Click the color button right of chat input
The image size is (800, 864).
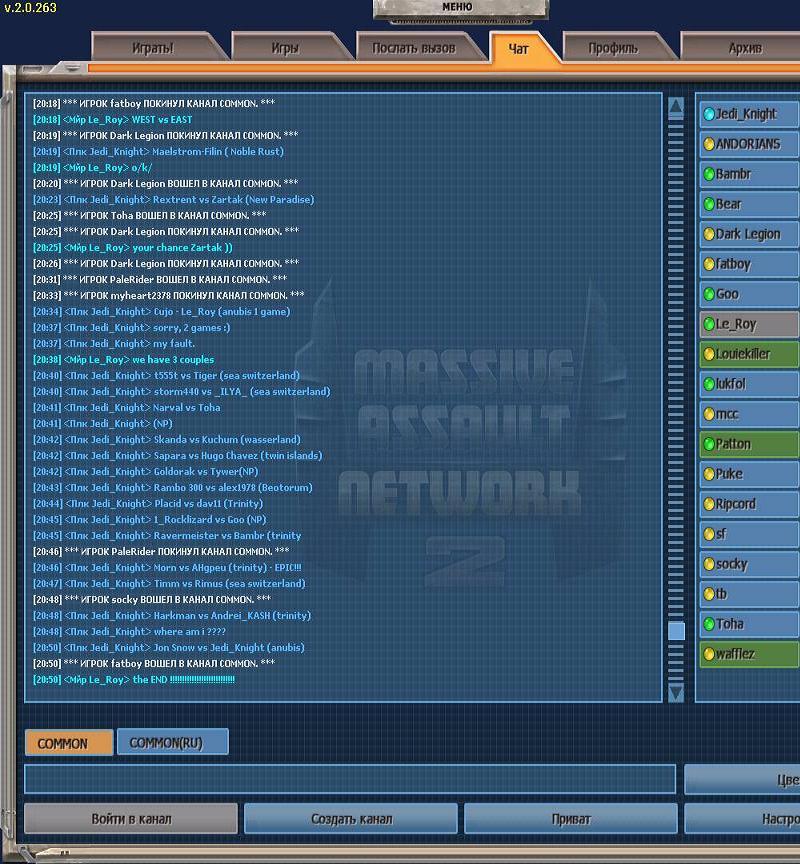[x=742, y=779]
